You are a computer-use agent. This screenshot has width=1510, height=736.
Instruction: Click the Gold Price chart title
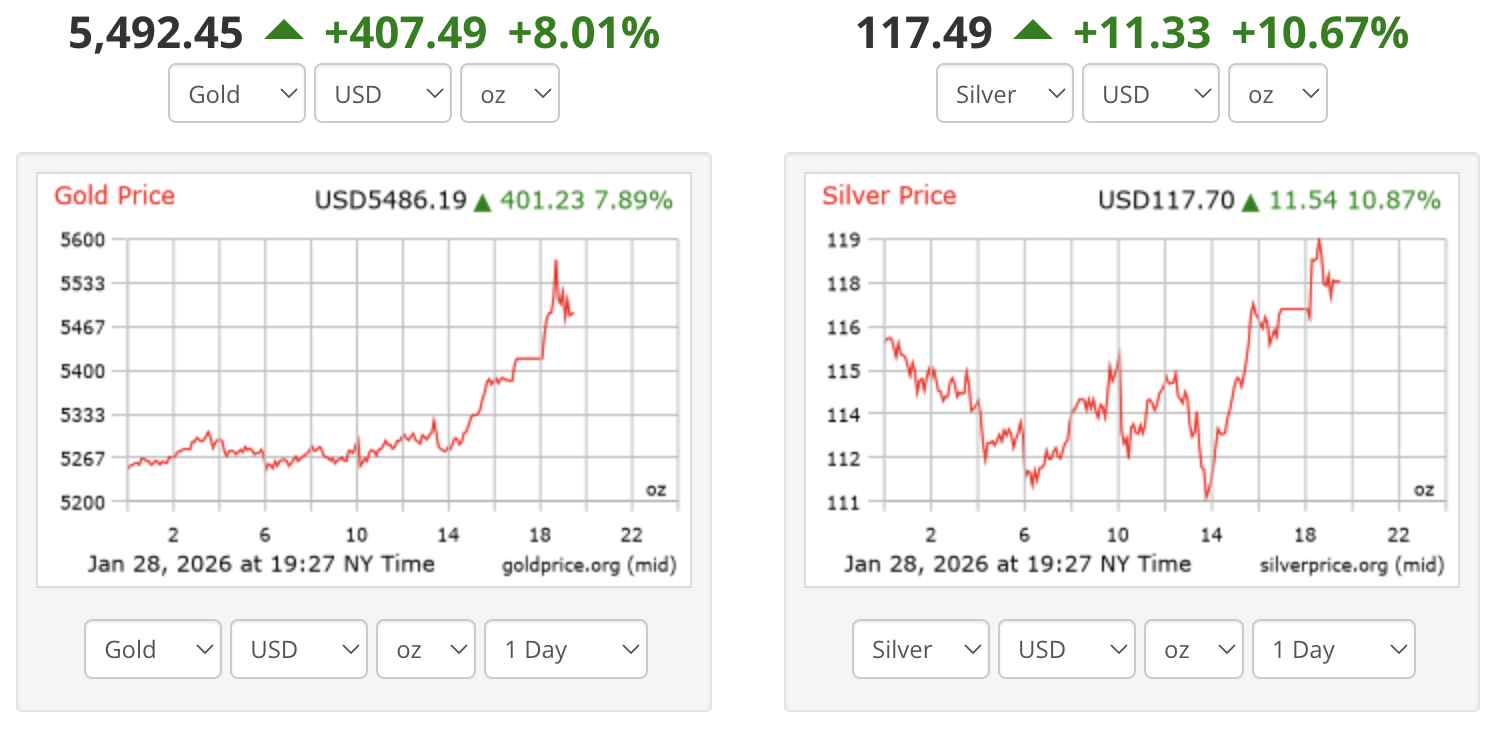click(x=114, y=196)
